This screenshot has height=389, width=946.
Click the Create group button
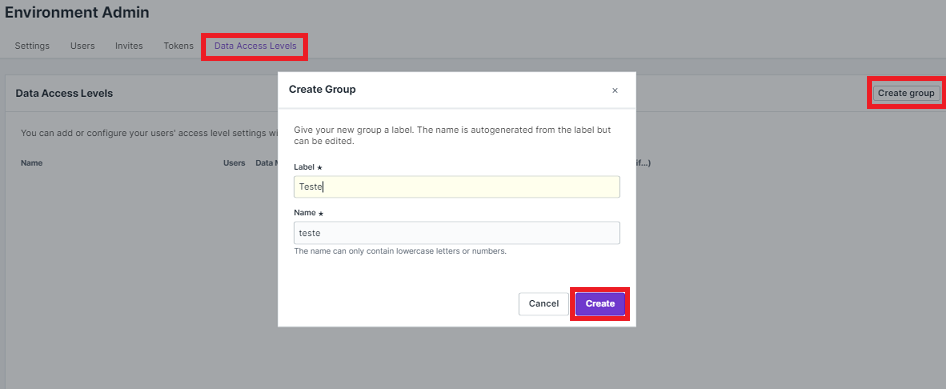point(906,93)
